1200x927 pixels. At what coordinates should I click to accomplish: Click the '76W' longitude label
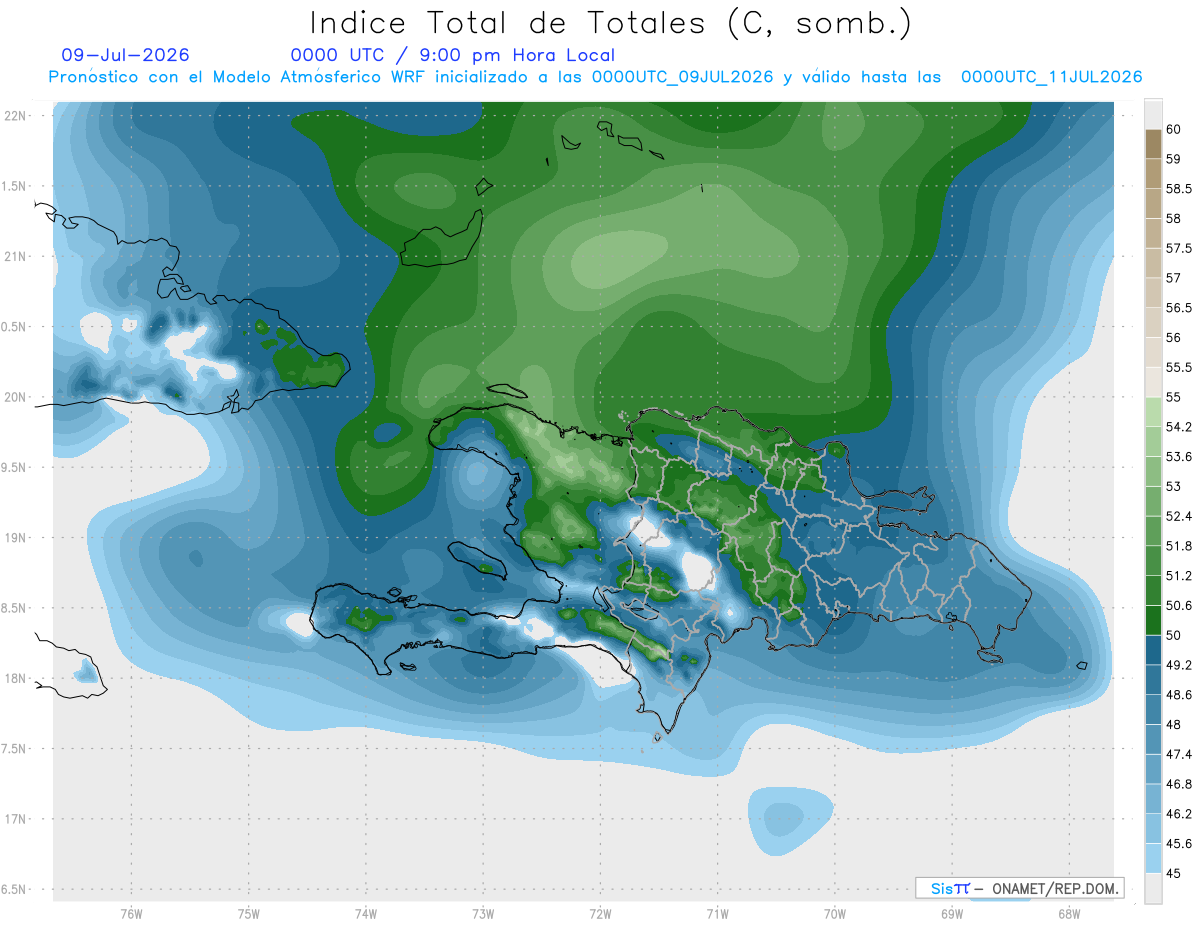pos(131,913)
